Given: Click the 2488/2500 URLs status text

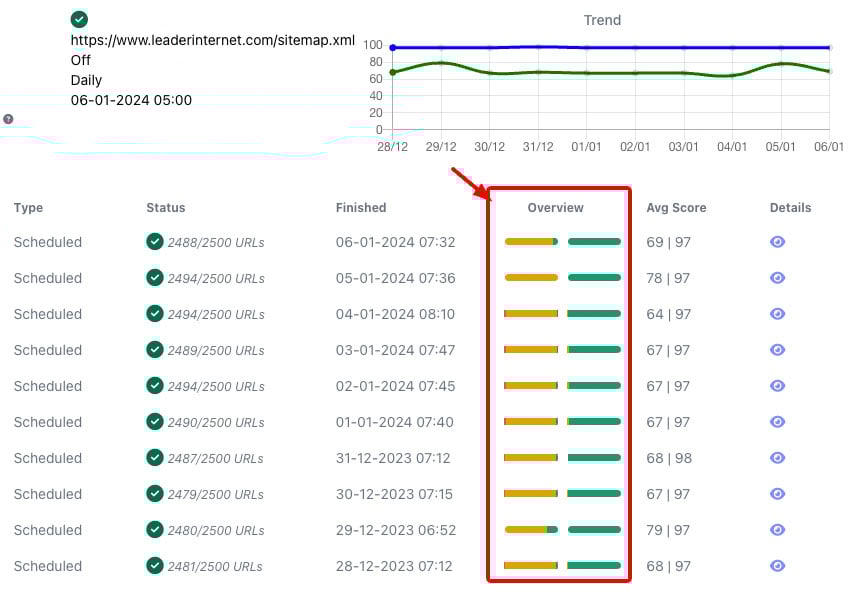Looking at the screenshot, I should point(216,243).
